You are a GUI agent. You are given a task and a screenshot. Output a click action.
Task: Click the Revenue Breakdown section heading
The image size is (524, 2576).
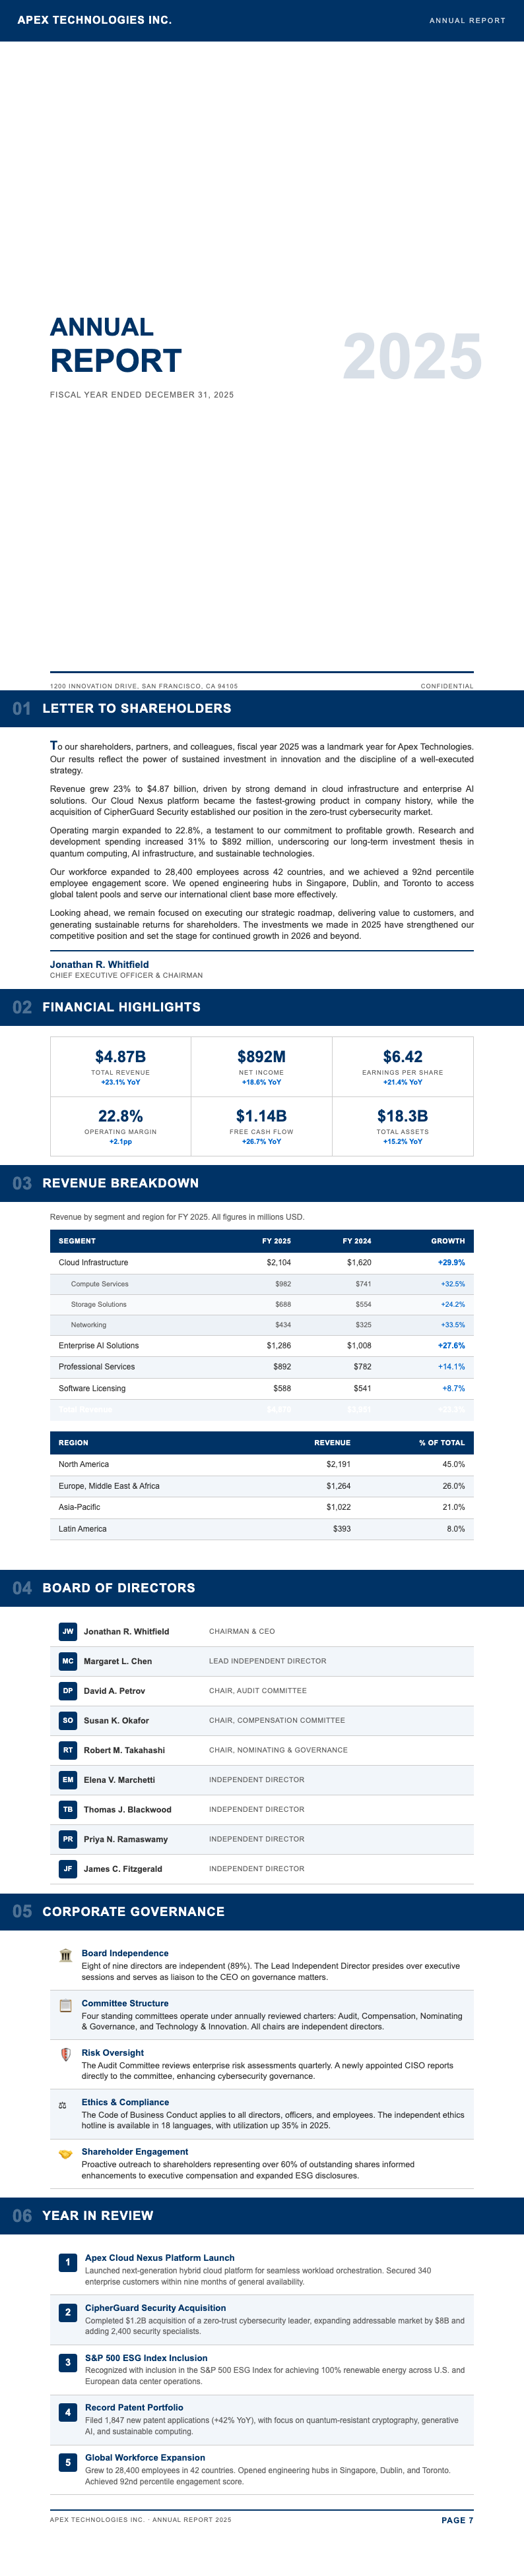120,1183
